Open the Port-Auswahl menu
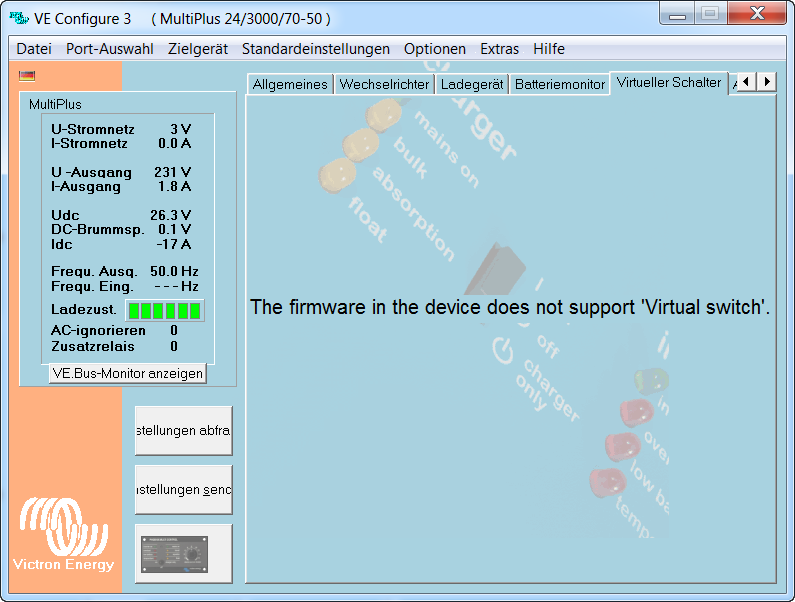Viewport: 795px width, 602px height. (x=110, y=49)
